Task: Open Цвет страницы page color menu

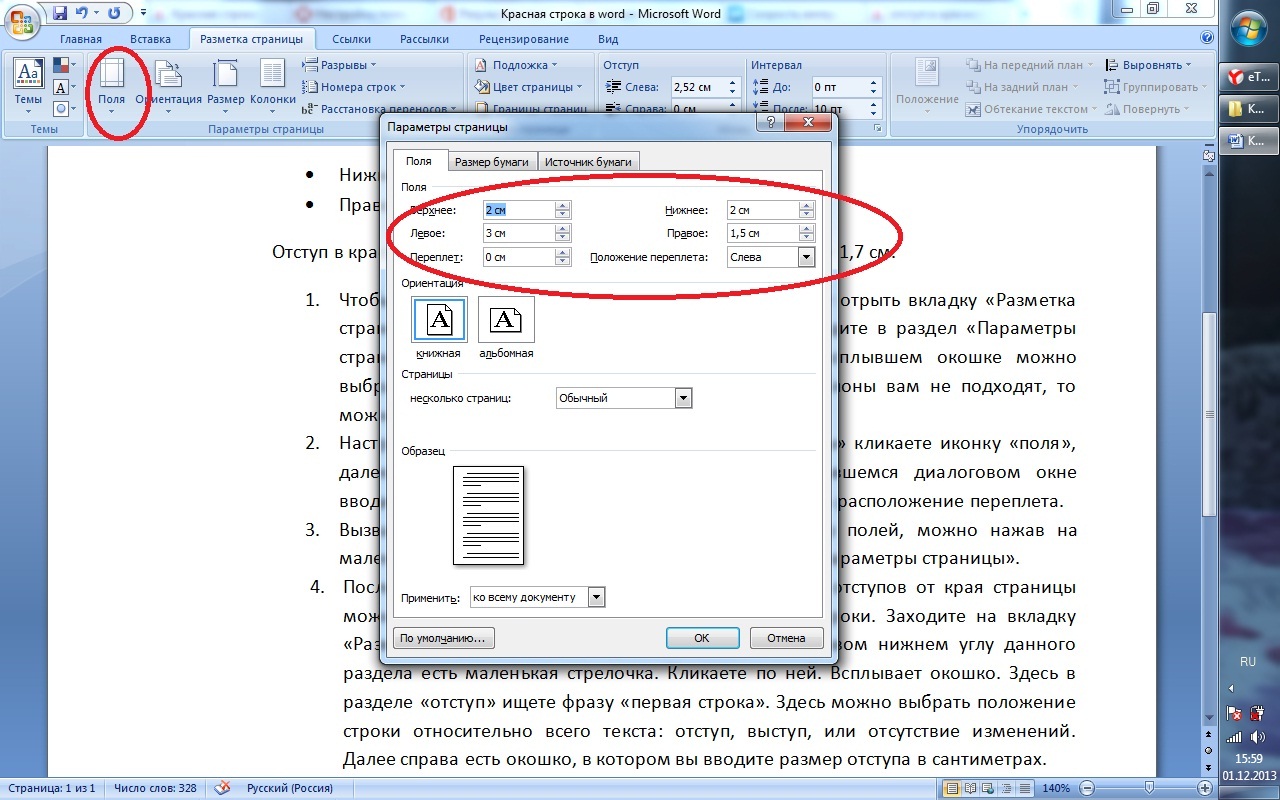Action: pos(529,87)
